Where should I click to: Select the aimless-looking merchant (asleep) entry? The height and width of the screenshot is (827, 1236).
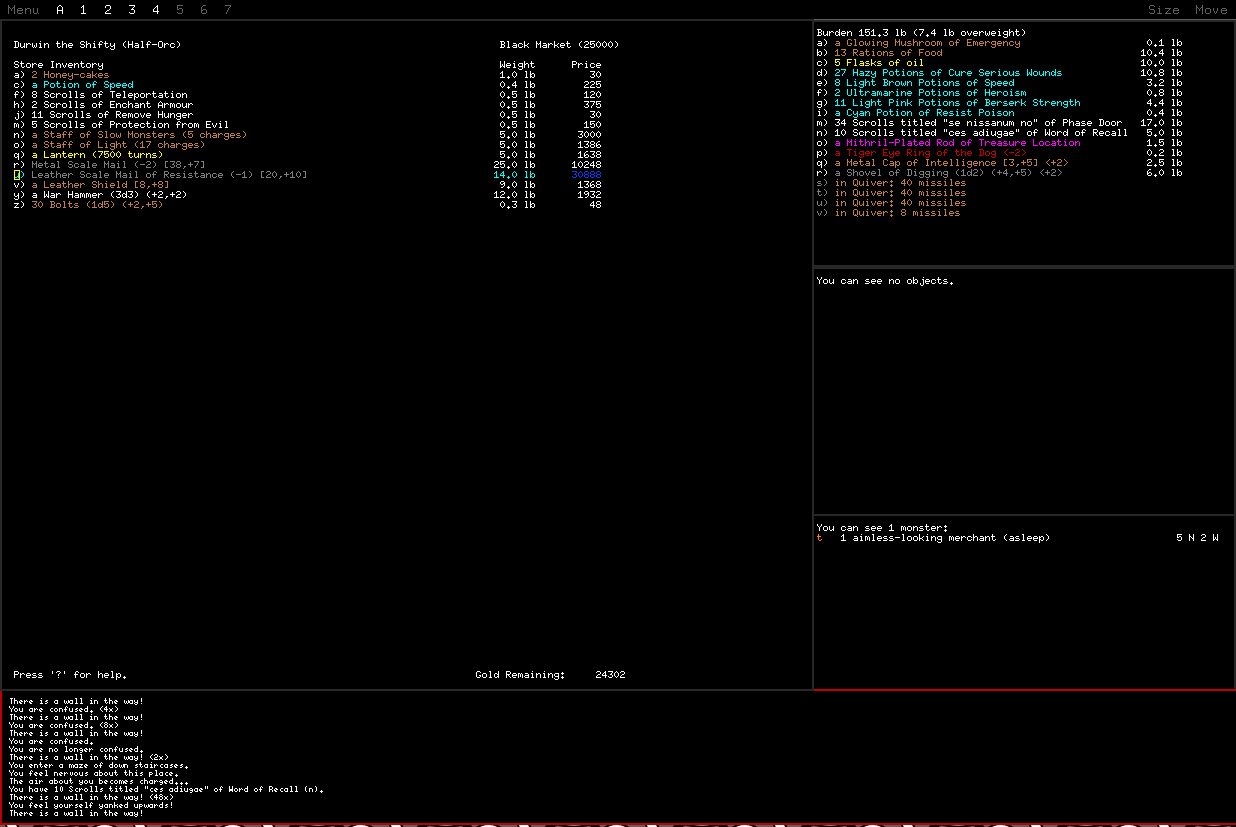pos(1018,538)
